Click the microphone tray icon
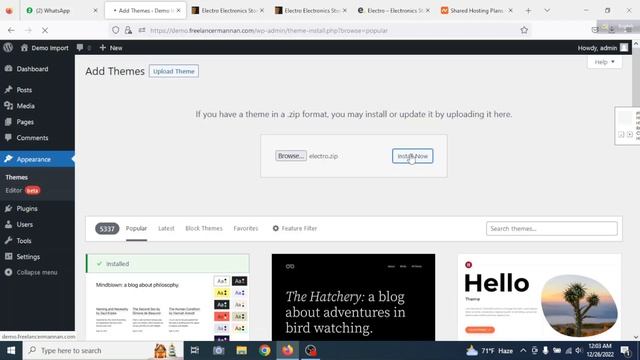 point(545,350)
